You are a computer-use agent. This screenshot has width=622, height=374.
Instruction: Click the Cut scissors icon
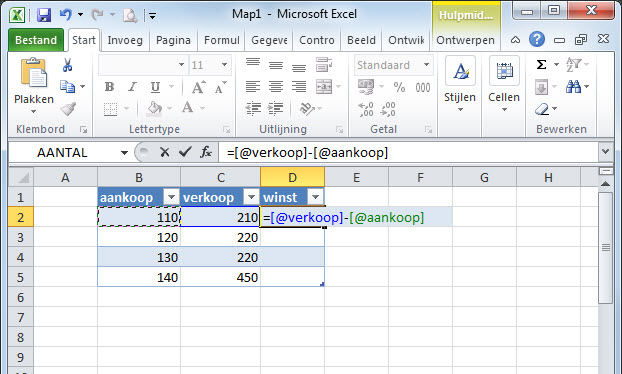(67, 65)
